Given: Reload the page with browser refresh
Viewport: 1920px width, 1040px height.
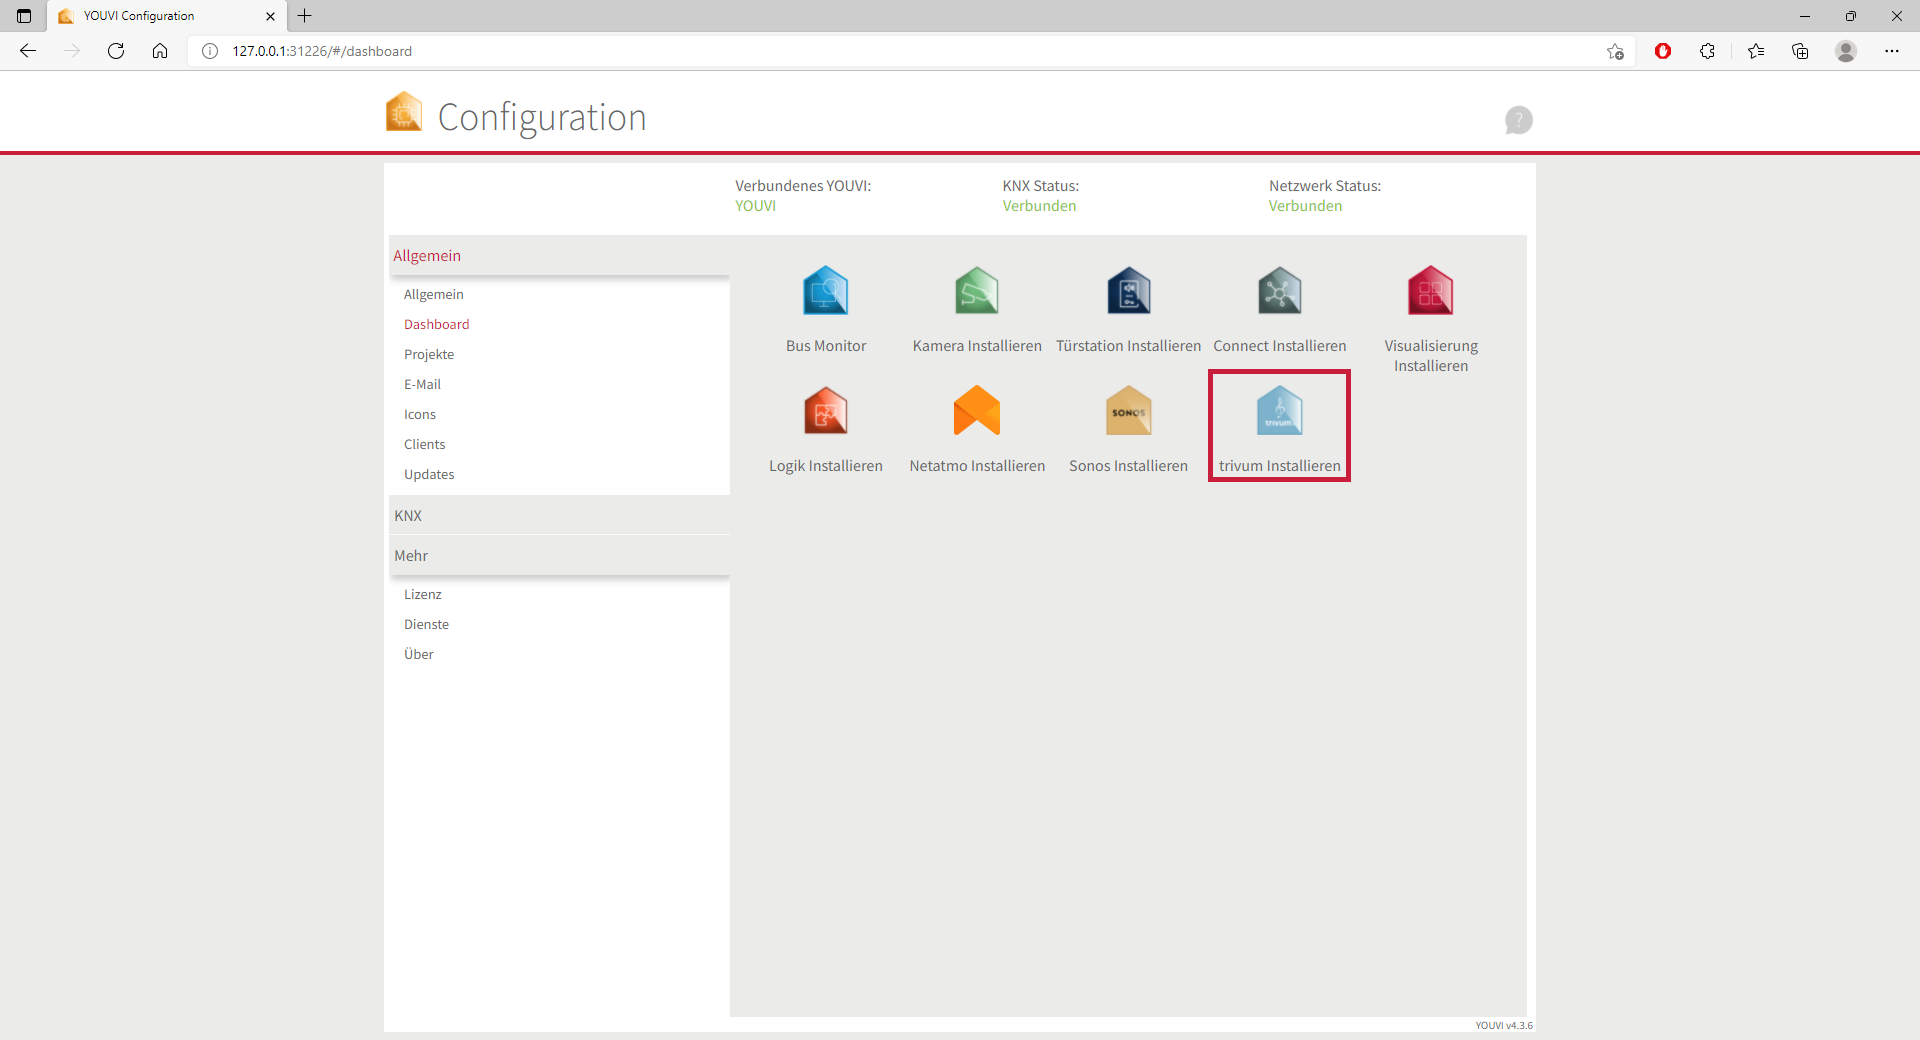Looking at the screenshot, I should click(x=116, y=51).
